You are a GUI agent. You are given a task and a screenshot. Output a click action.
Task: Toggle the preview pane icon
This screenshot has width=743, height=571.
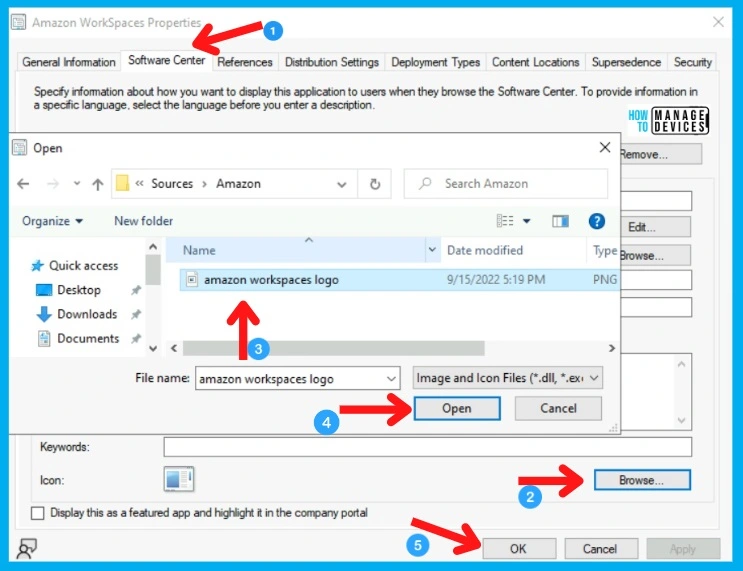tap(560, 221)
